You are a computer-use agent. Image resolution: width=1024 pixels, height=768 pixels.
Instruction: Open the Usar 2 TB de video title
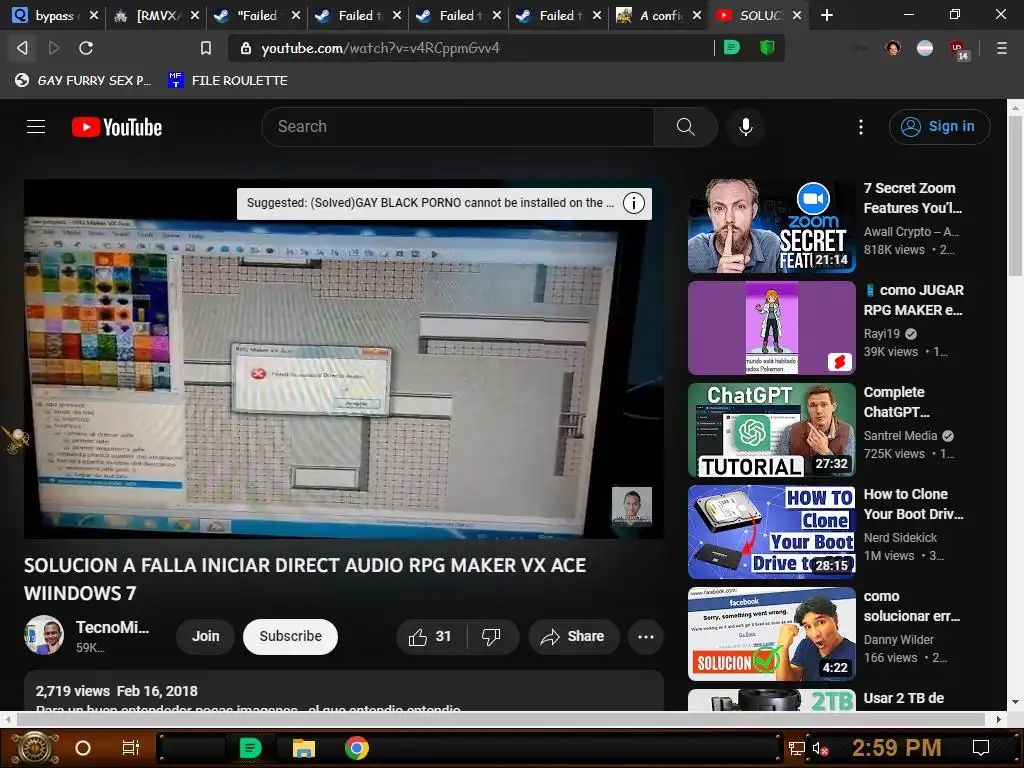coord(904,698)
